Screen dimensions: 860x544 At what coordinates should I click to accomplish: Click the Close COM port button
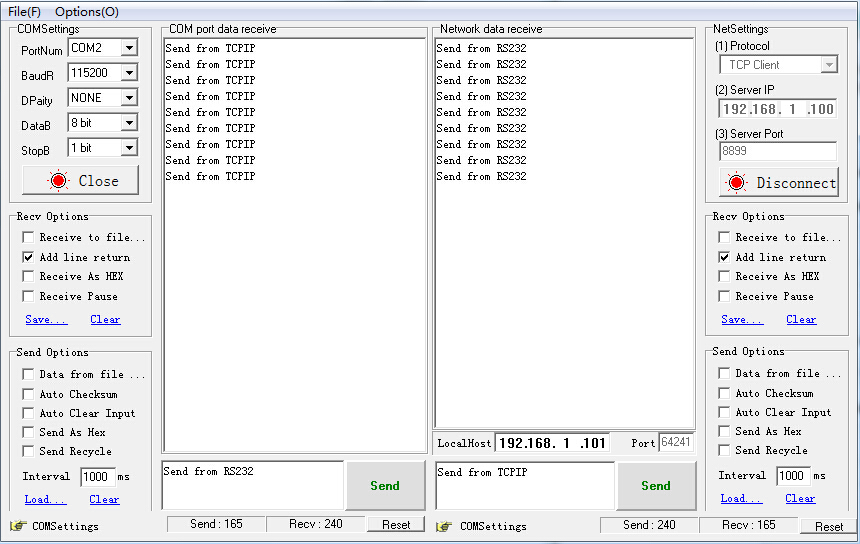80,180
